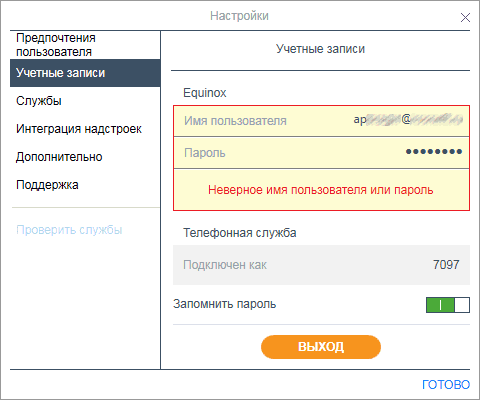Viewport: 480px width, 400px height.
Task: Click the Телефонная служба heading
Action: click(240, 233)
